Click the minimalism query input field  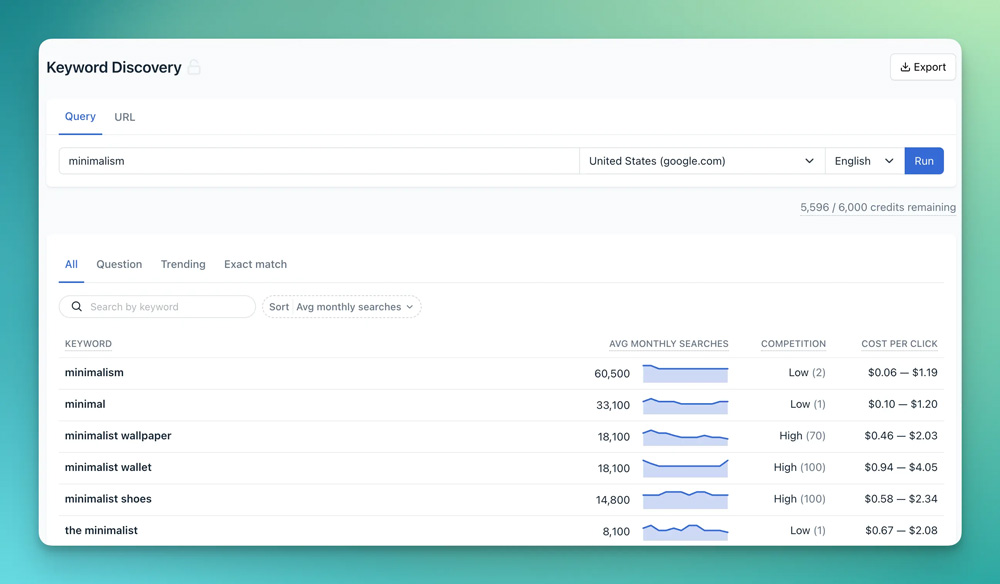tap(318, 161)
